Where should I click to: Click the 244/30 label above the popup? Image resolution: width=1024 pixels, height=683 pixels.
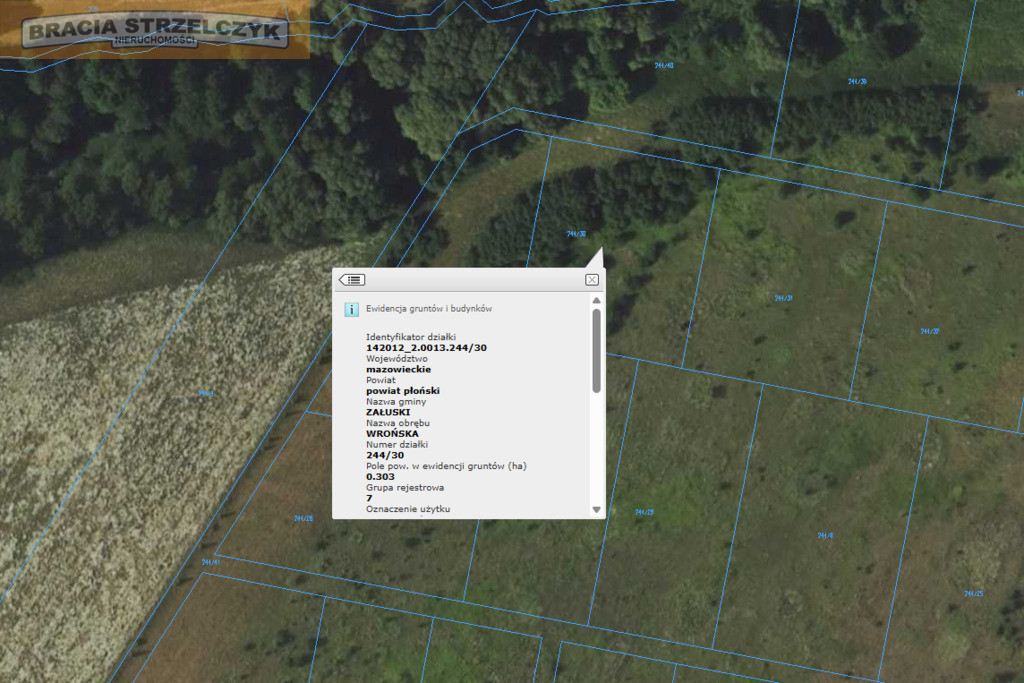pos(576,234)
